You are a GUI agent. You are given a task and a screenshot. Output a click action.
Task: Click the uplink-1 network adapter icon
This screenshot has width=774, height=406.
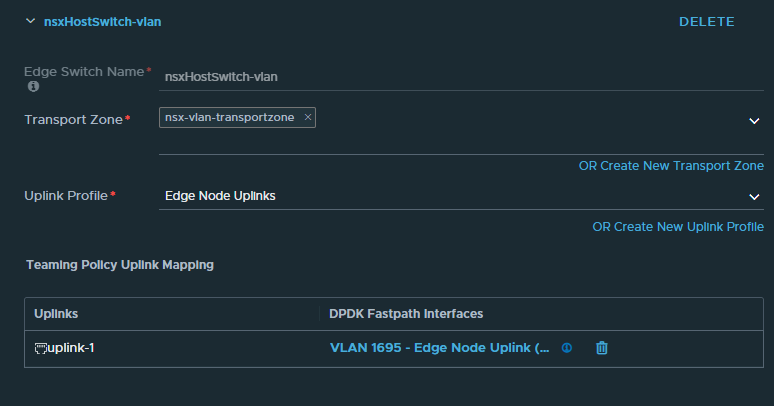41,348
